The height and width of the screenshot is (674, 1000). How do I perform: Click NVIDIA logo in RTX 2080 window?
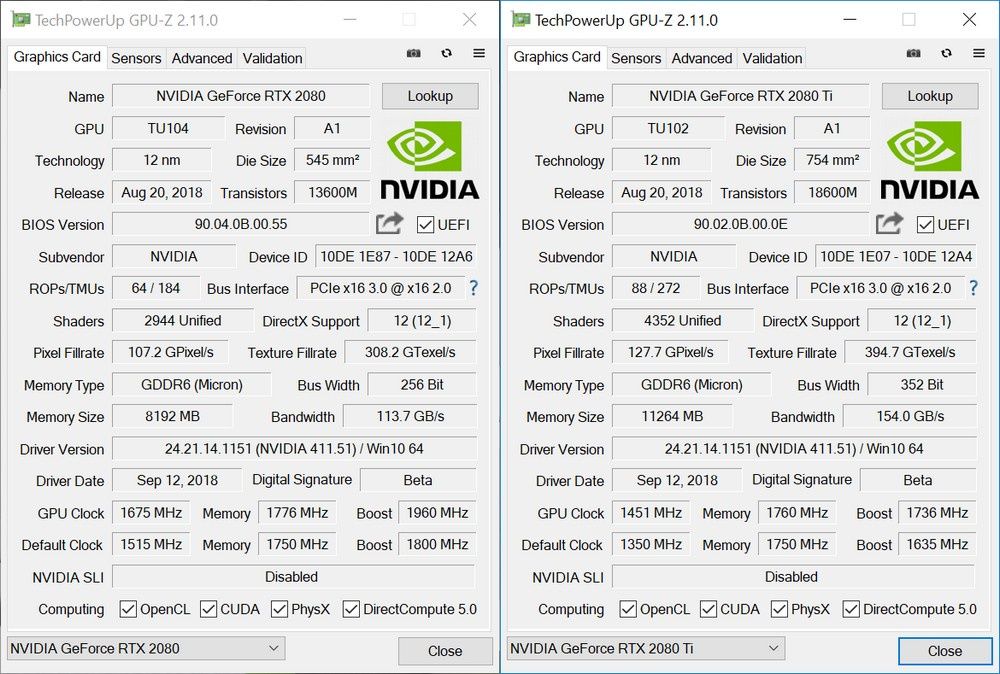point(429,160)
